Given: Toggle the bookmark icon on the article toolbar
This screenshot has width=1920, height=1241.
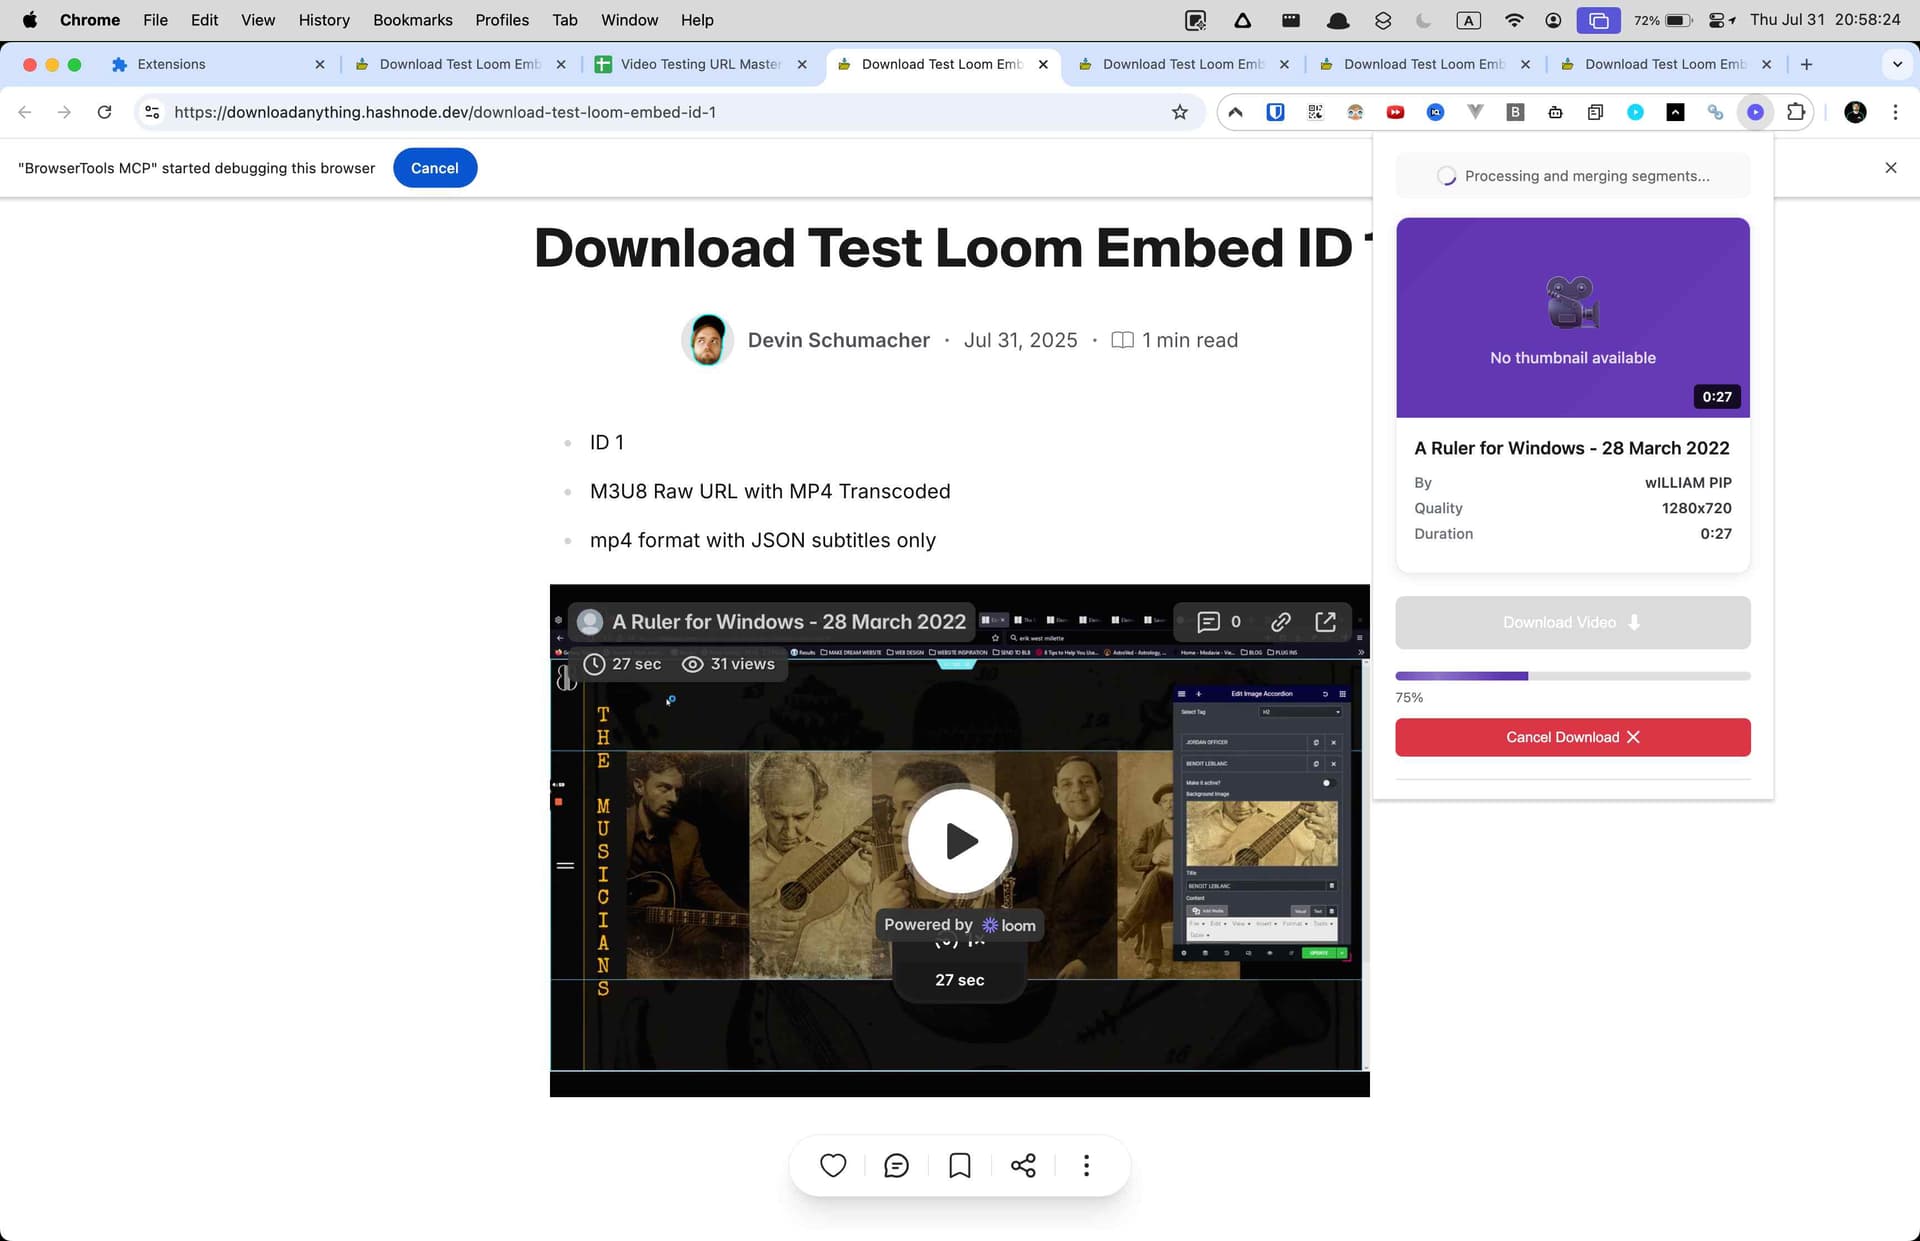Looking at the screenshot, I should pyautogui.click(x=959, y=1164).
